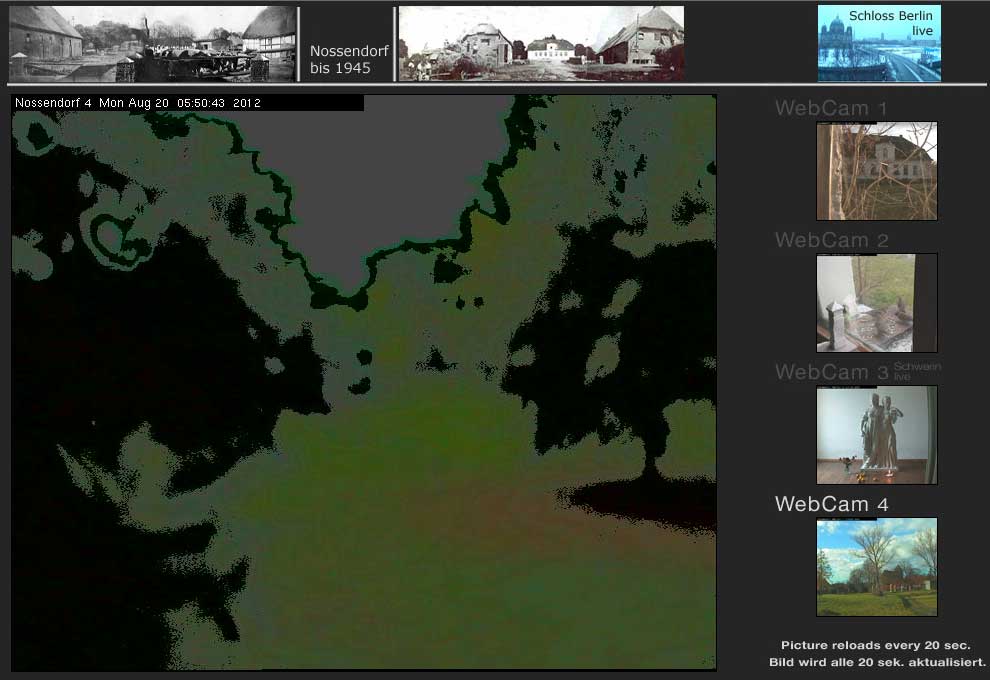Viewport: 990px width, 680px height.
Task: Click the large Nossendorf 4 webcam image
Action: [x=364, y=390]
